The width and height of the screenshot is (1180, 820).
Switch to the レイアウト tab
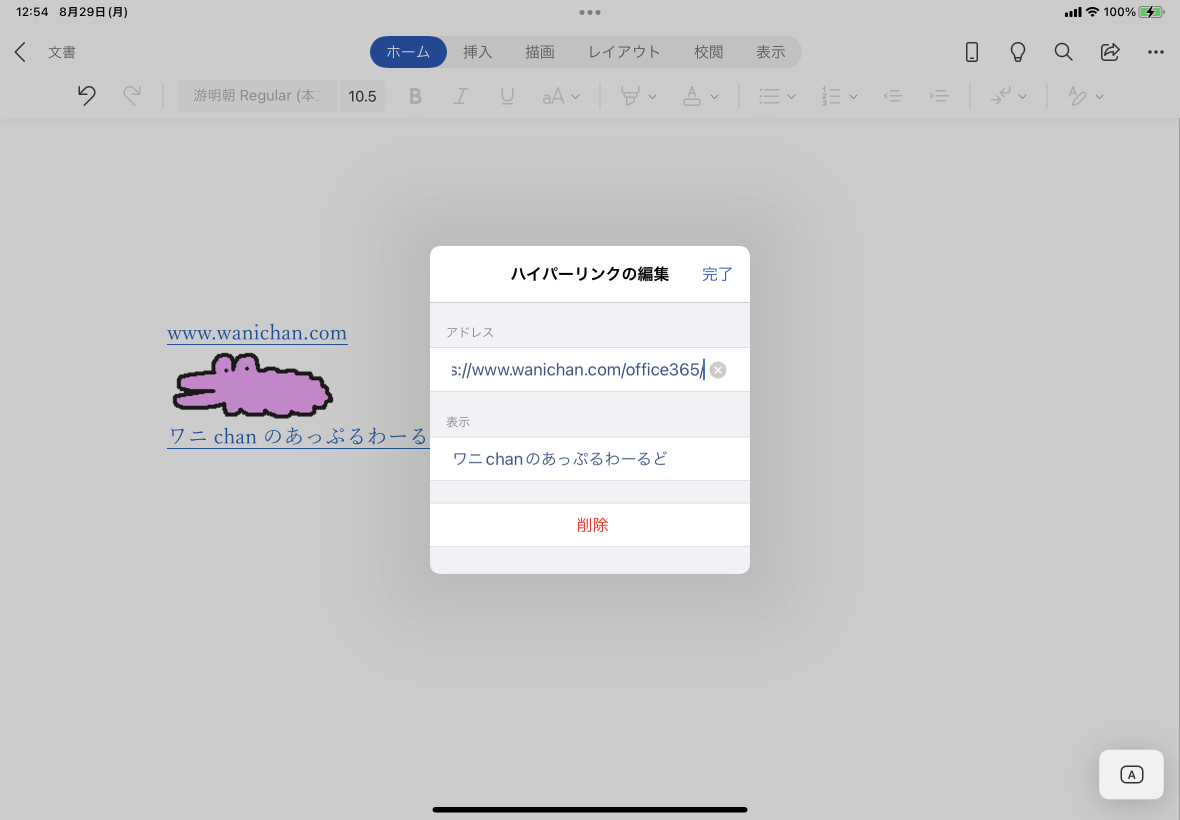pyautogui.click(x=624, y=52)
